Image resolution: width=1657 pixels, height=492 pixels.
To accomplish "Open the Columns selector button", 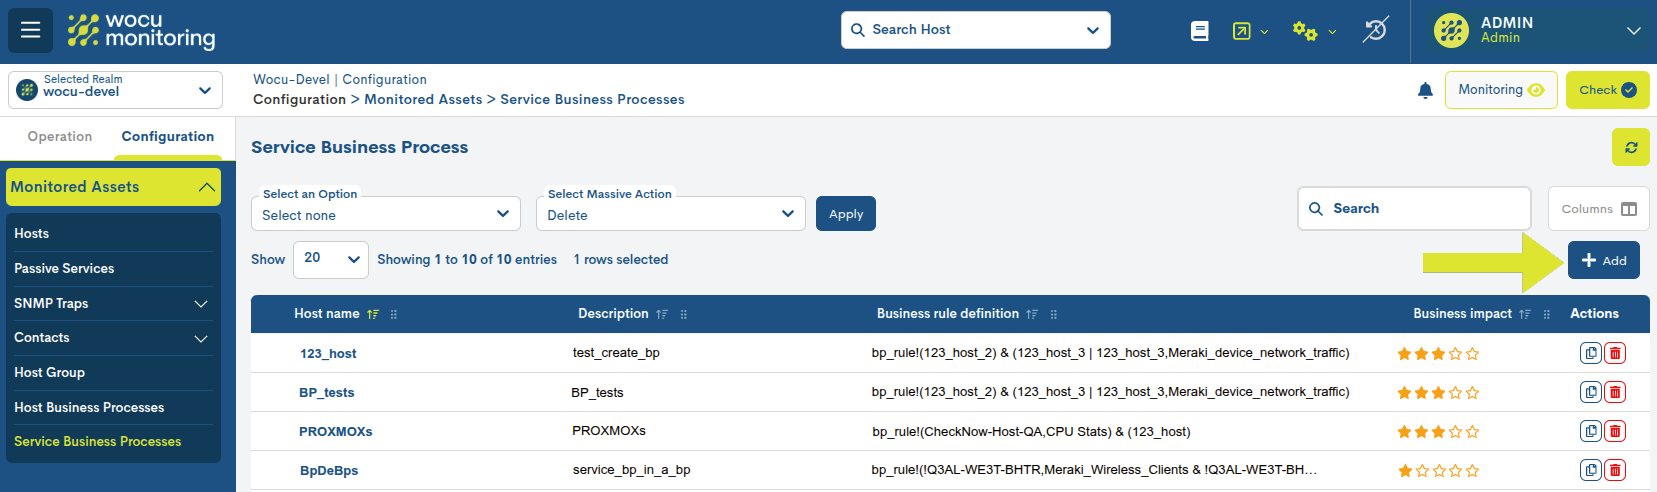I will (x=1599, y=209).
